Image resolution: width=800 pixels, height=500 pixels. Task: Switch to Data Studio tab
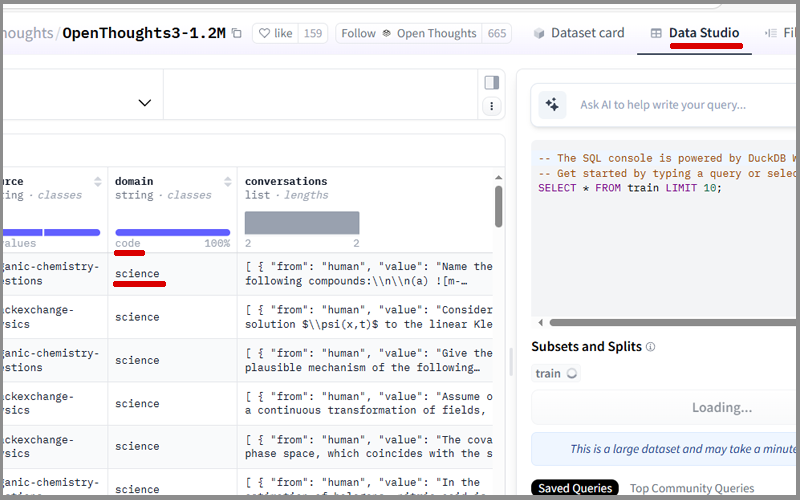tap(694, 33)
